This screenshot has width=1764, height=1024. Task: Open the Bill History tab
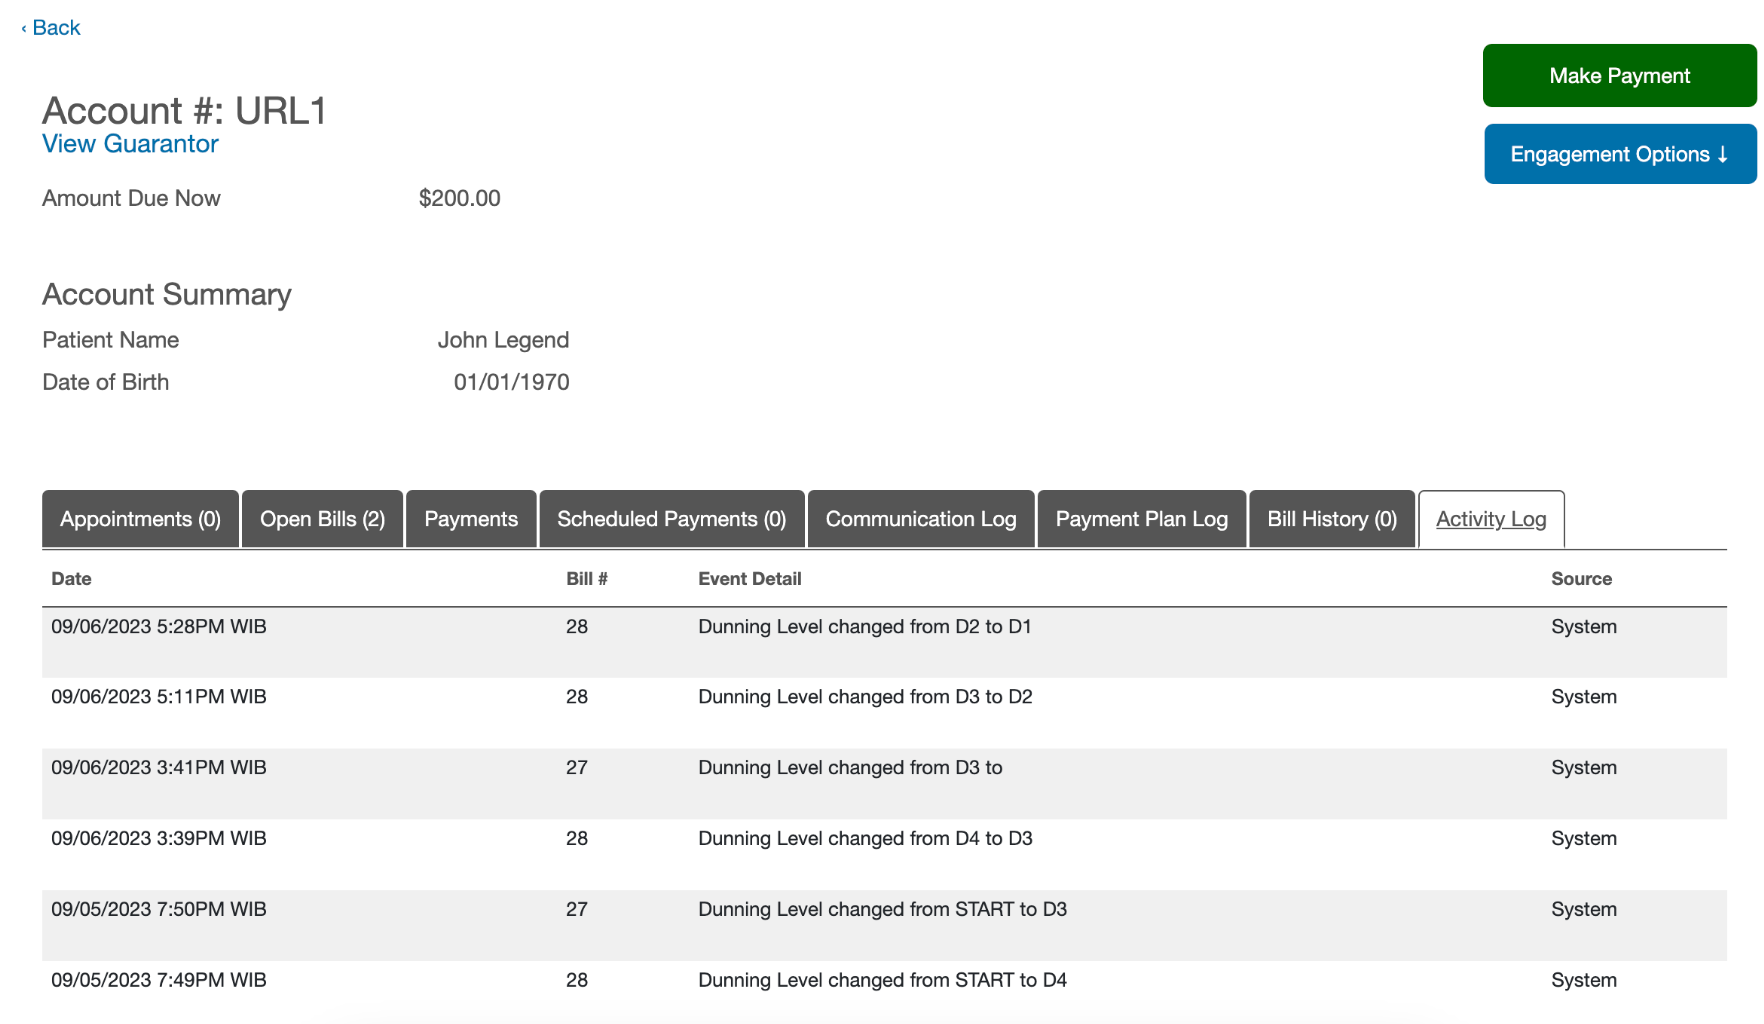[1331, 518]
